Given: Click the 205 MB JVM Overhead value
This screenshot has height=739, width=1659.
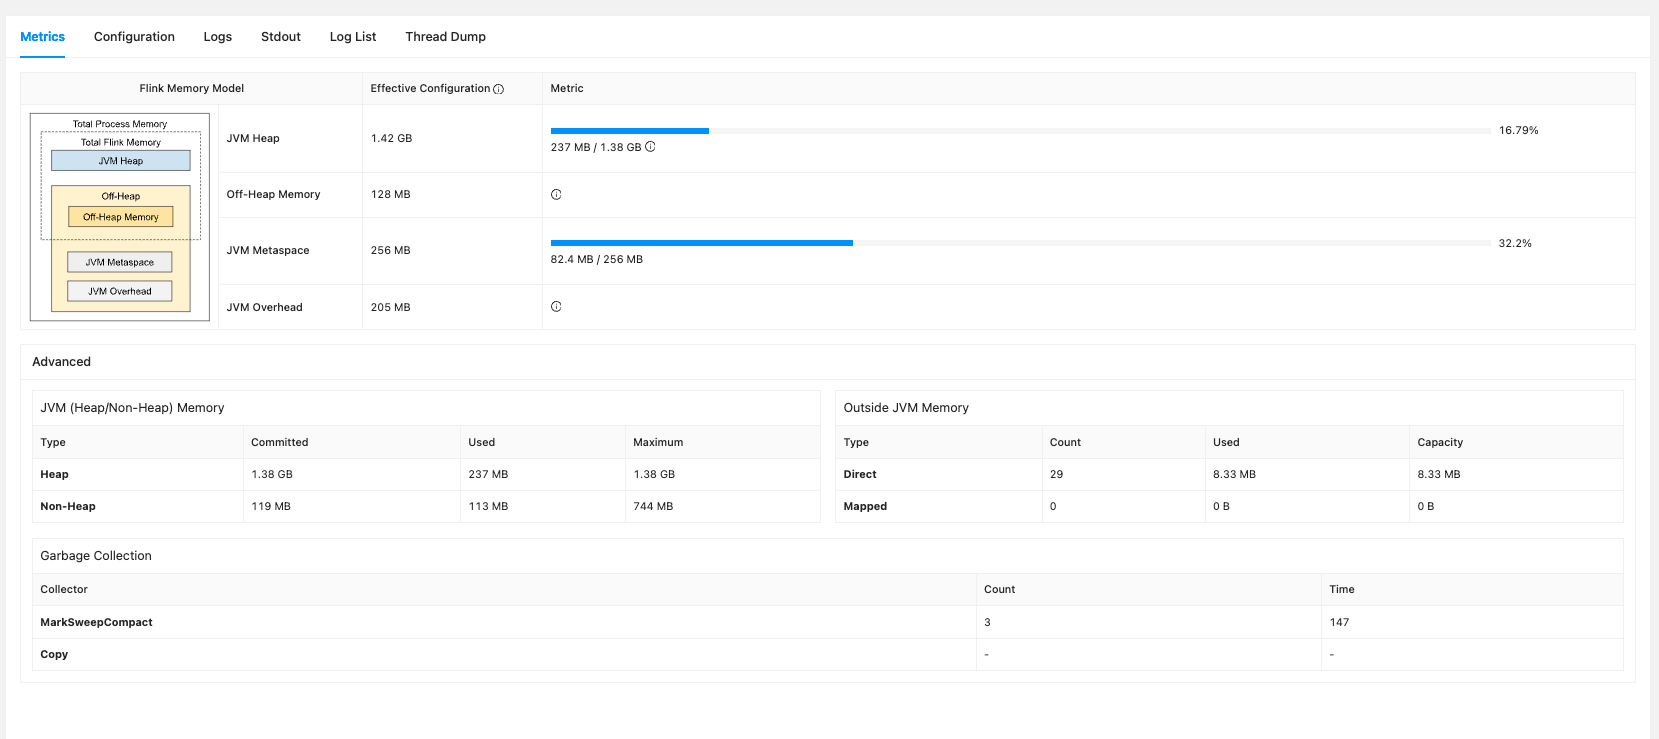Looking at the screenshot, I should (390, 308).
